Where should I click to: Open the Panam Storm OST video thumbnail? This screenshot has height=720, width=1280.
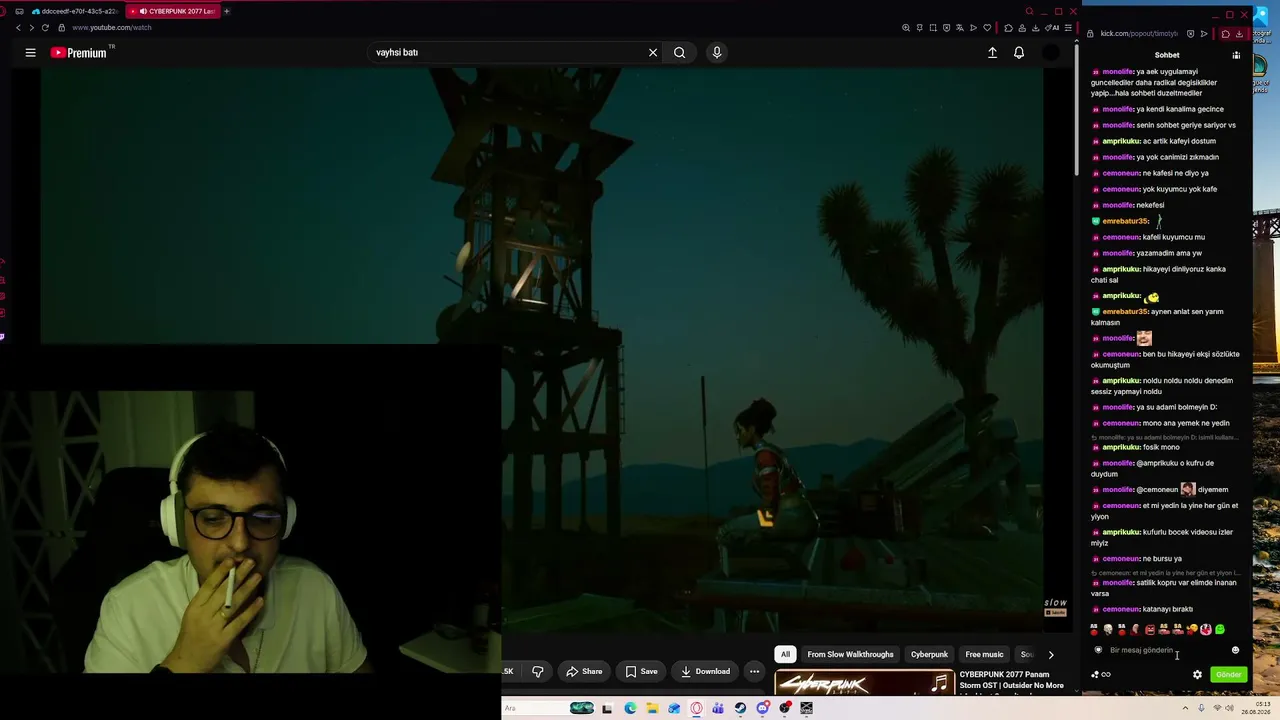point(864,682)
